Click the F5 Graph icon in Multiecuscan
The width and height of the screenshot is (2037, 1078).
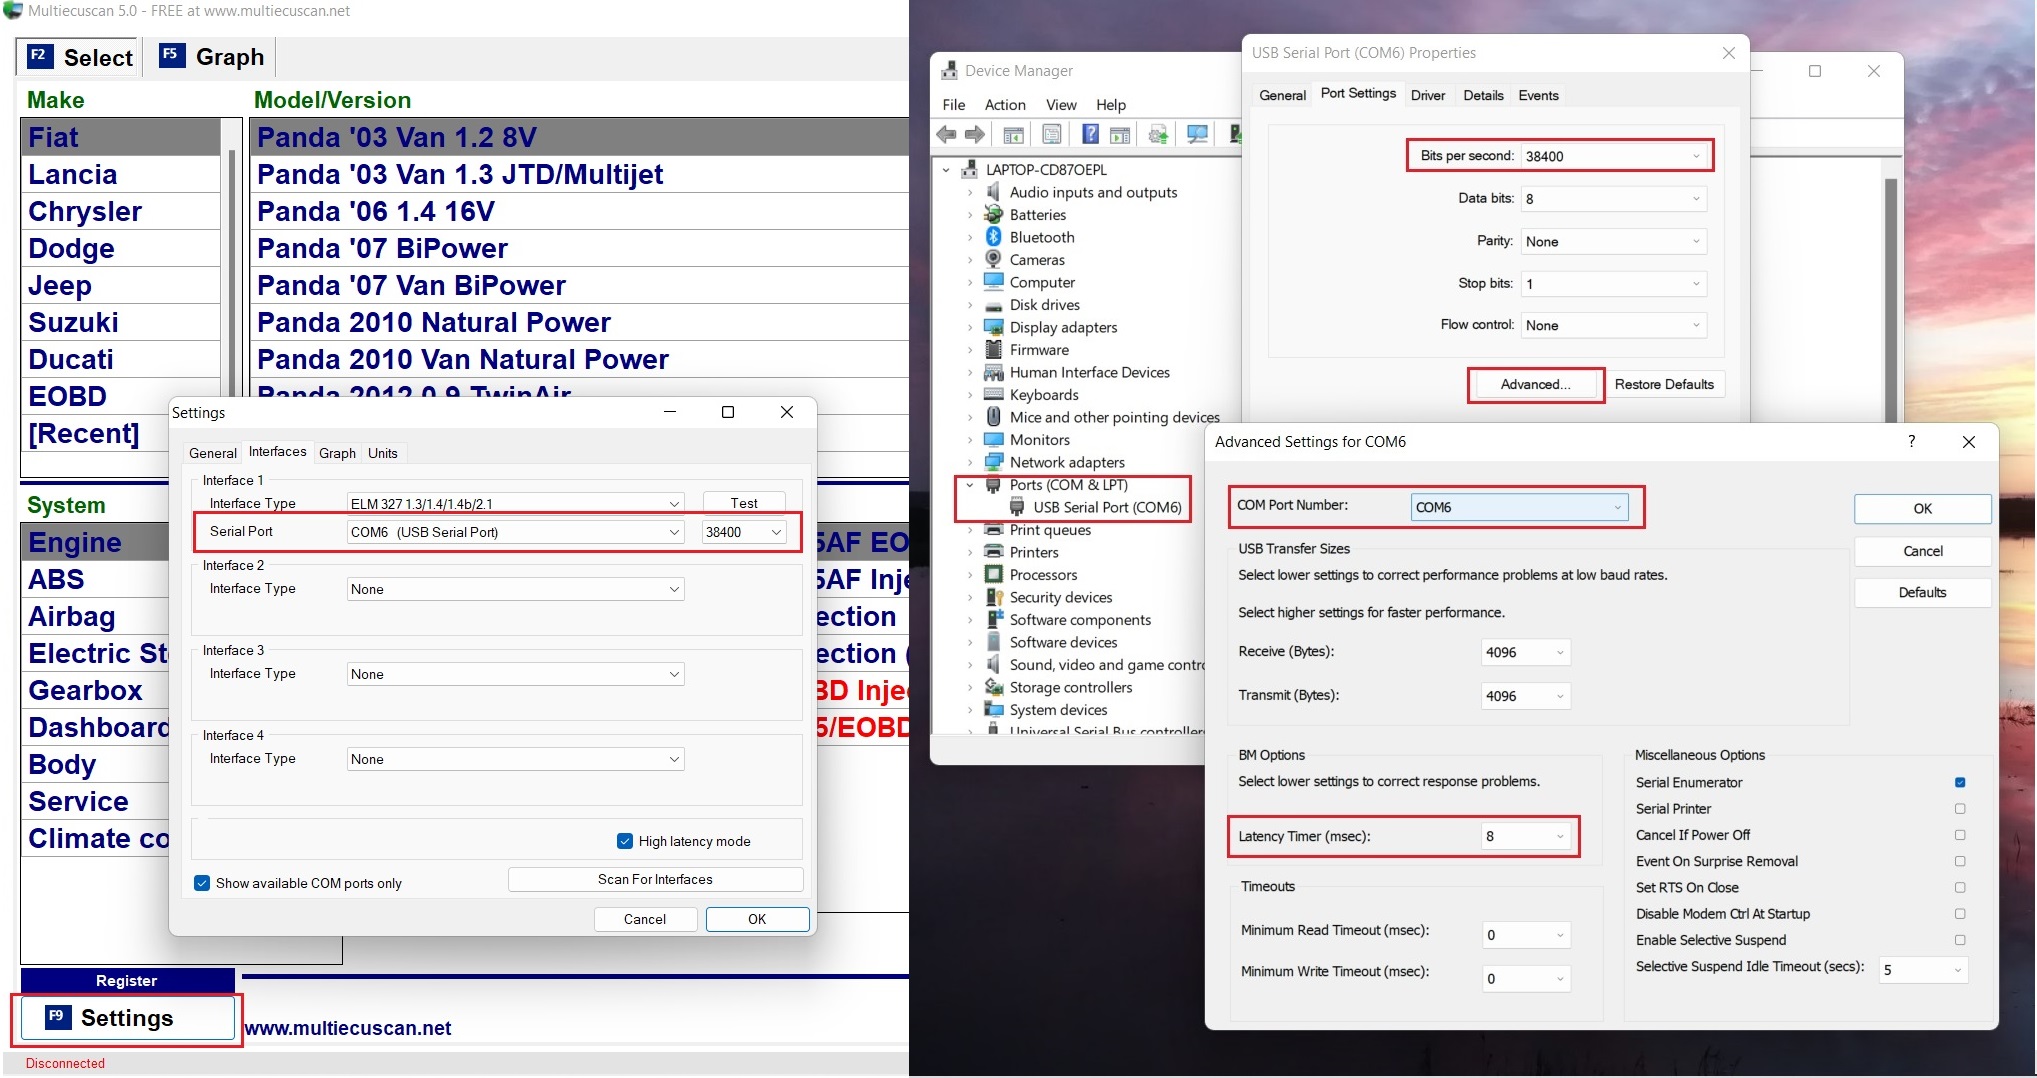(x=171, y=56)
